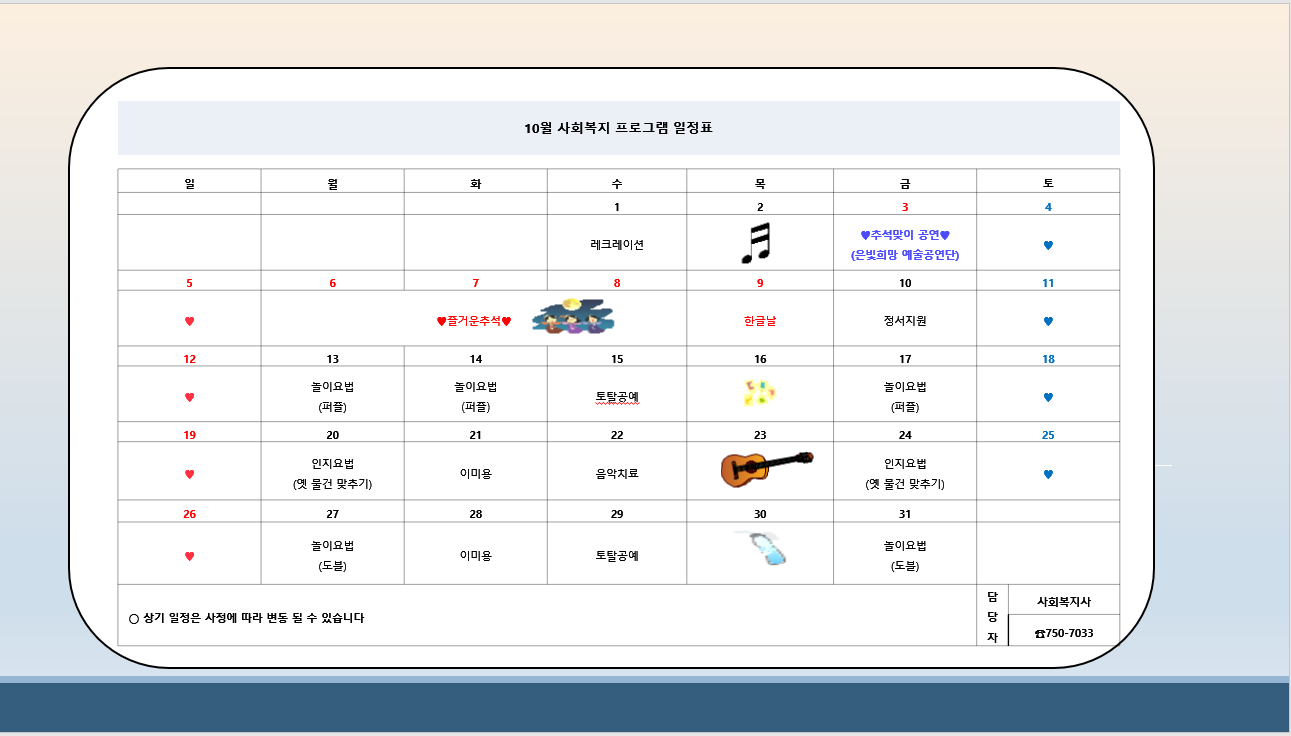Viewport: 1291px width, 736px height.
Task: Click the red 한글날 text
Action: [x=760, y=321]
